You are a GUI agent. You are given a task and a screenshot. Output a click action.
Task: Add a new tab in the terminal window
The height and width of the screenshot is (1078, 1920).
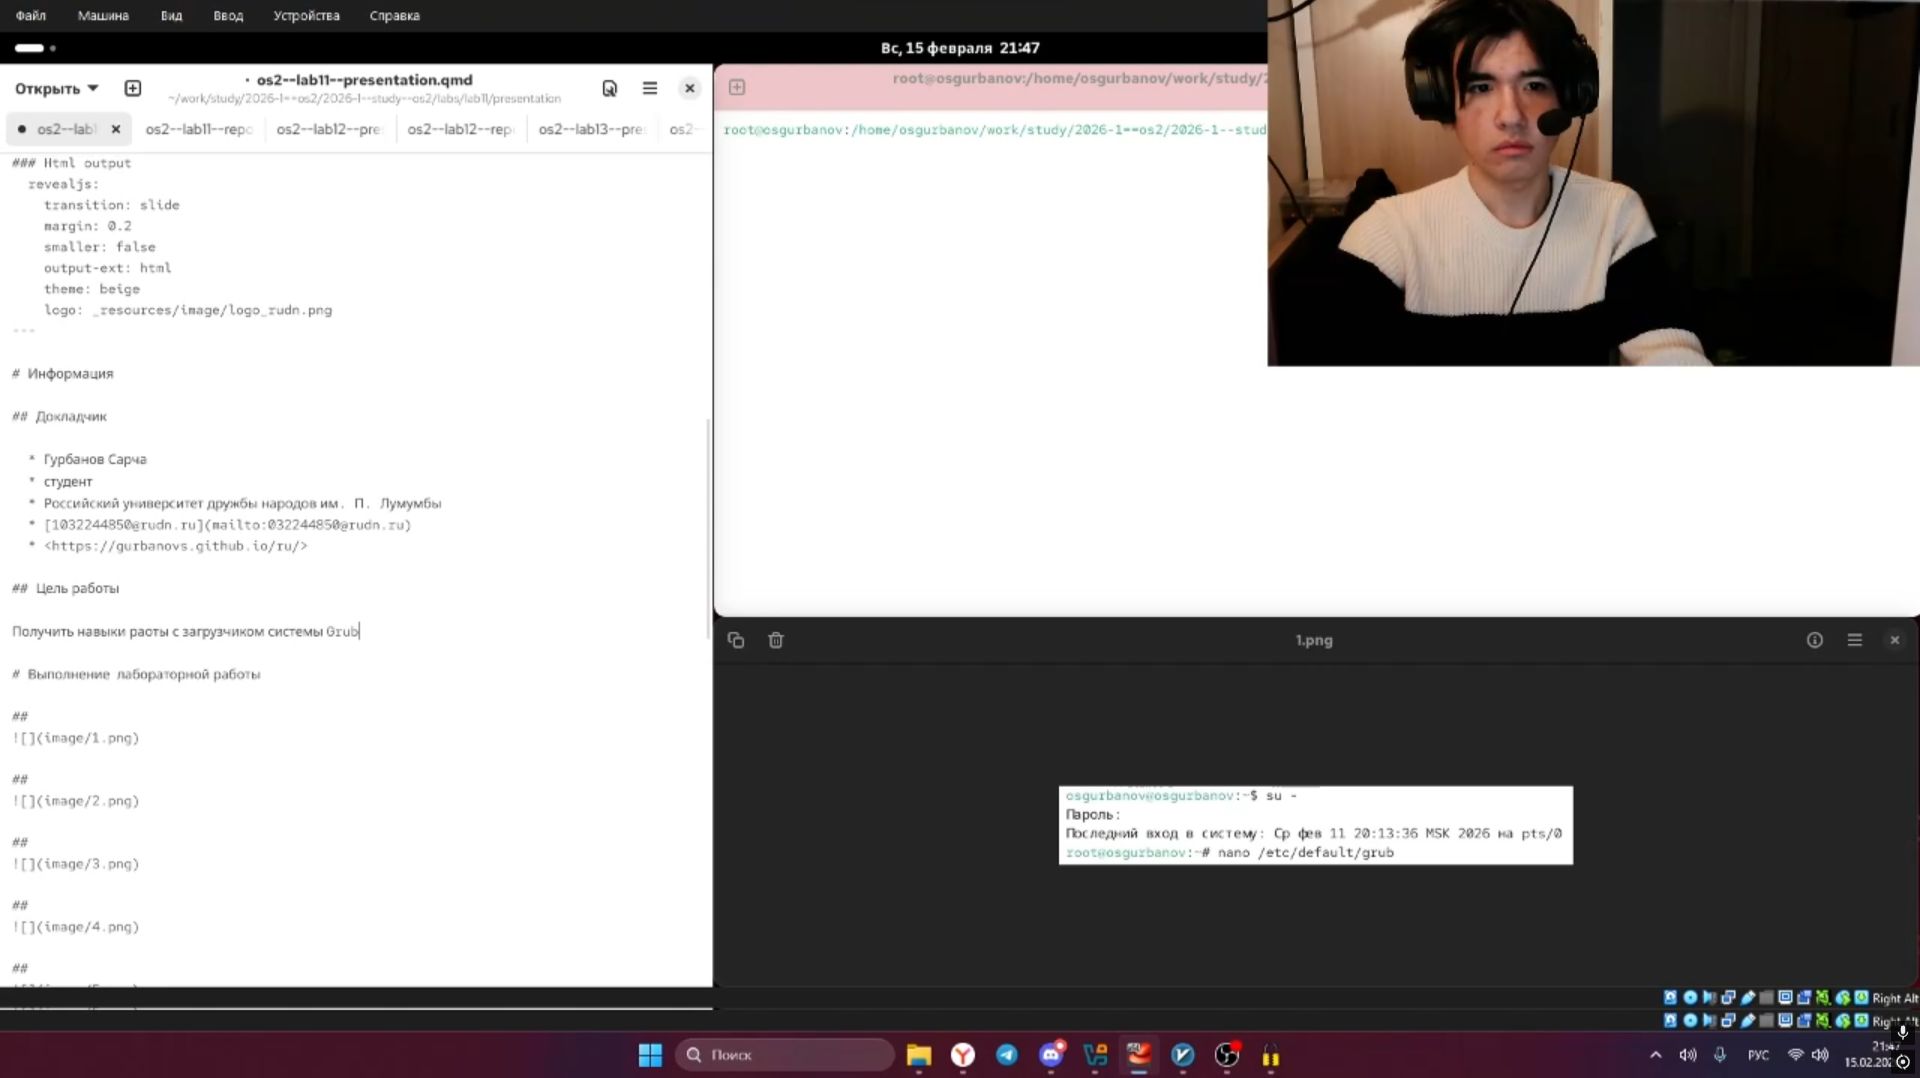pos(737,87)
